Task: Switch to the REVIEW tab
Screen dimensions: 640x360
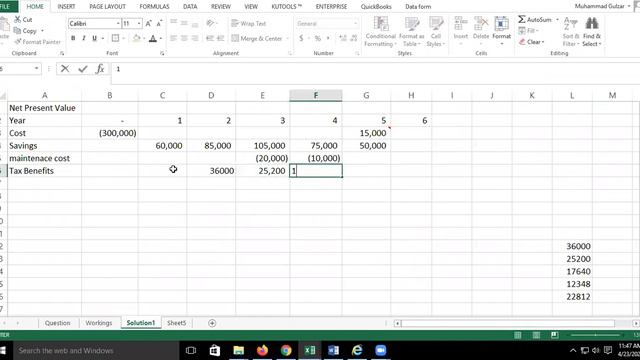Action: coord(221,7)
